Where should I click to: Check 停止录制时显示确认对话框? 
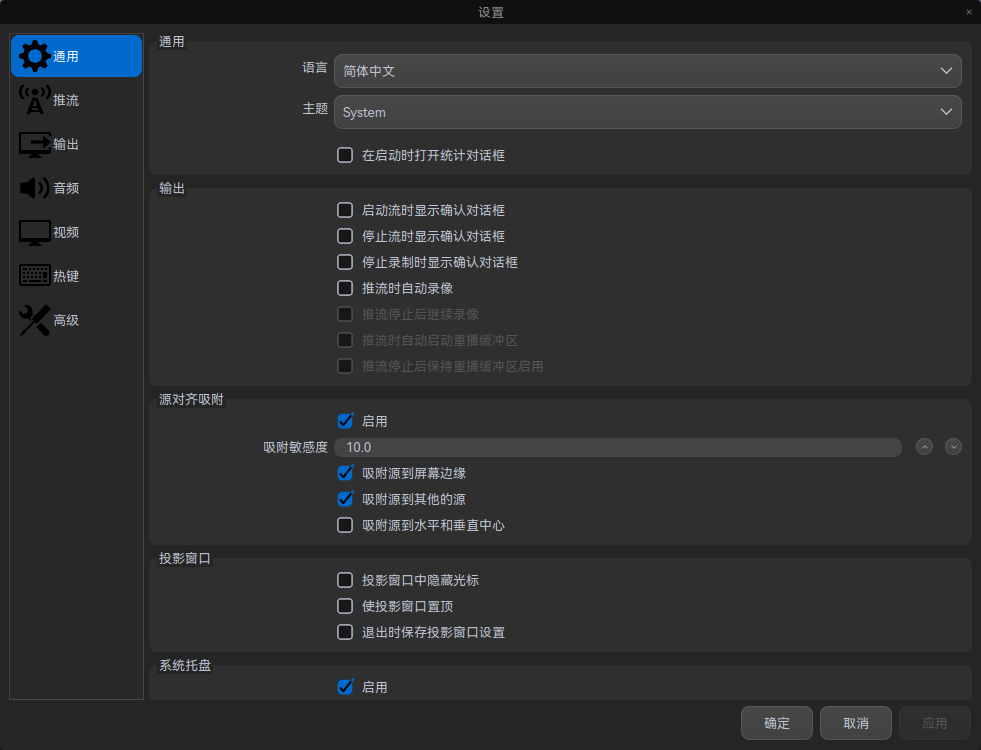coord(345,262)
